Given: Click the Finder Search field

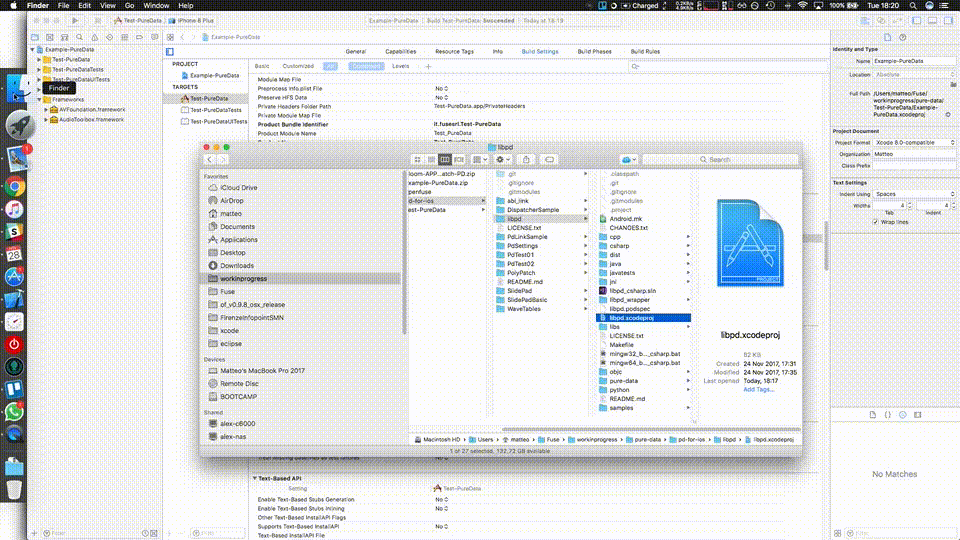Looking at the screenshot, I should (721, 159).
